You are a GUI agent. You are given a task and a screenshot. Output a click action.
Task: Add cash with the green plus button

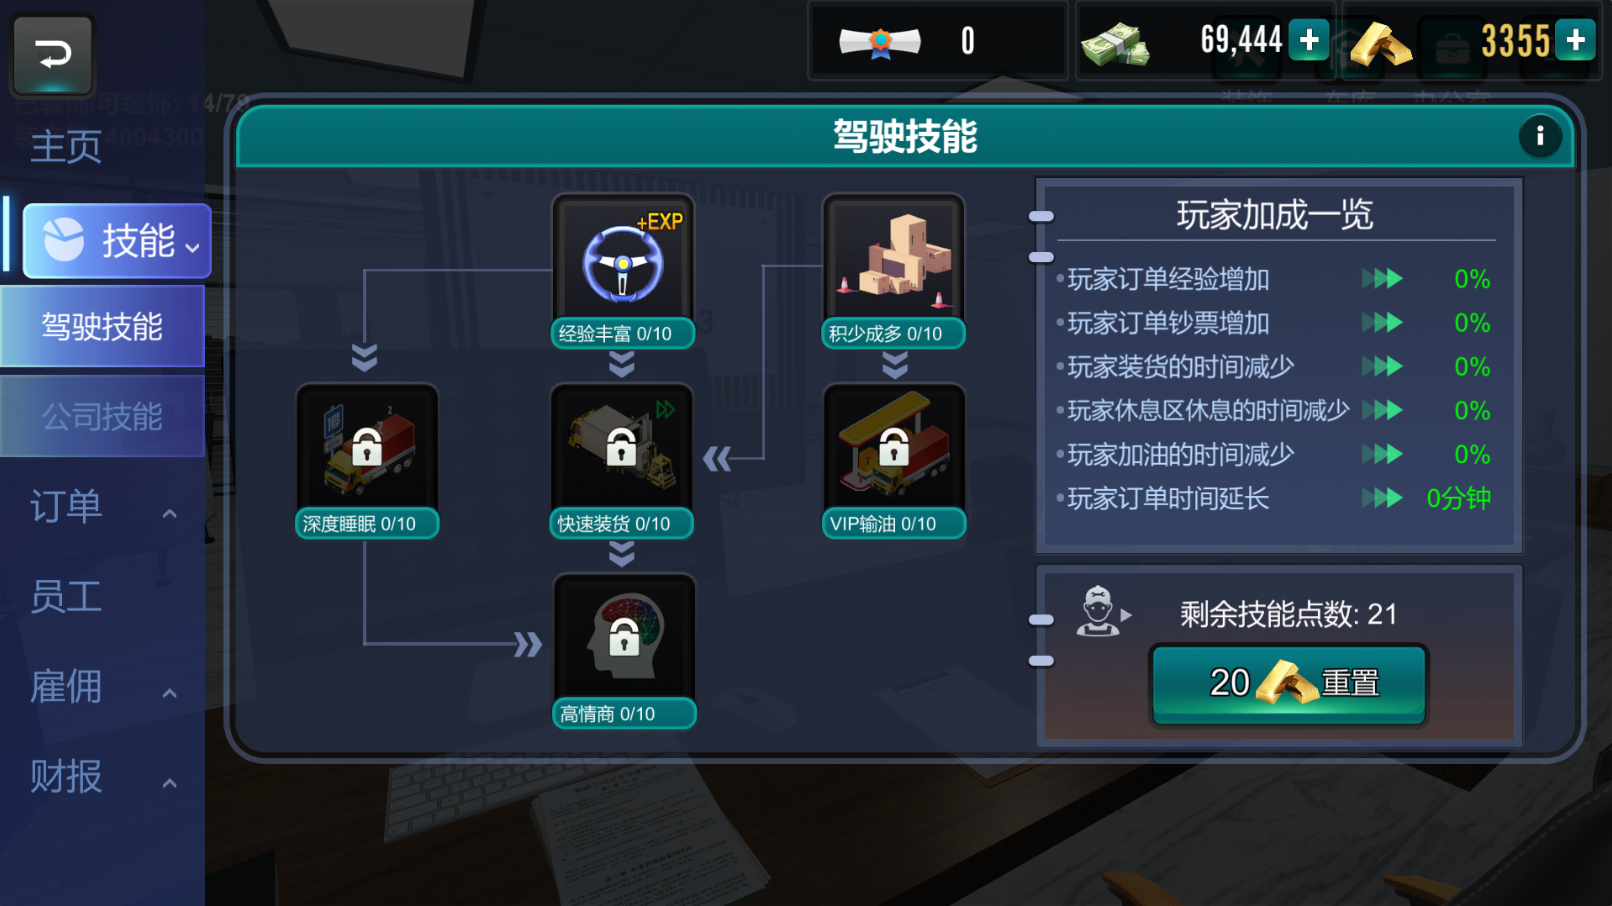pos(1309,40)
